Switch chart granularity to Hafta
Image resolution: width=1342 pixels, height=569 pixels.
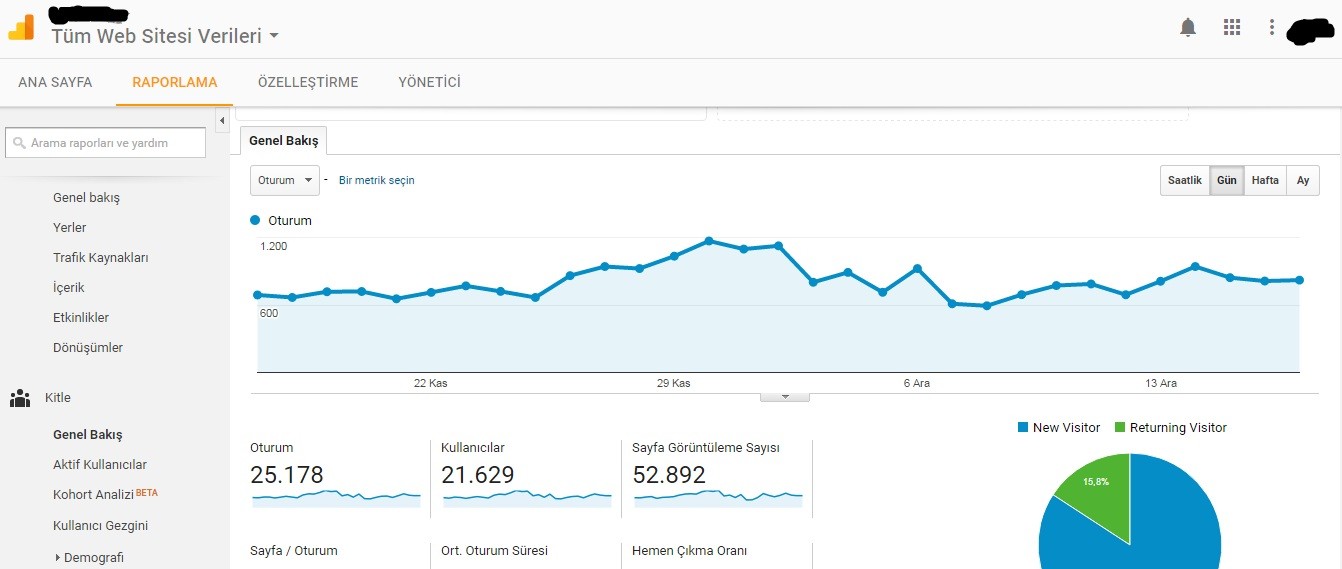pos(1265,180)
